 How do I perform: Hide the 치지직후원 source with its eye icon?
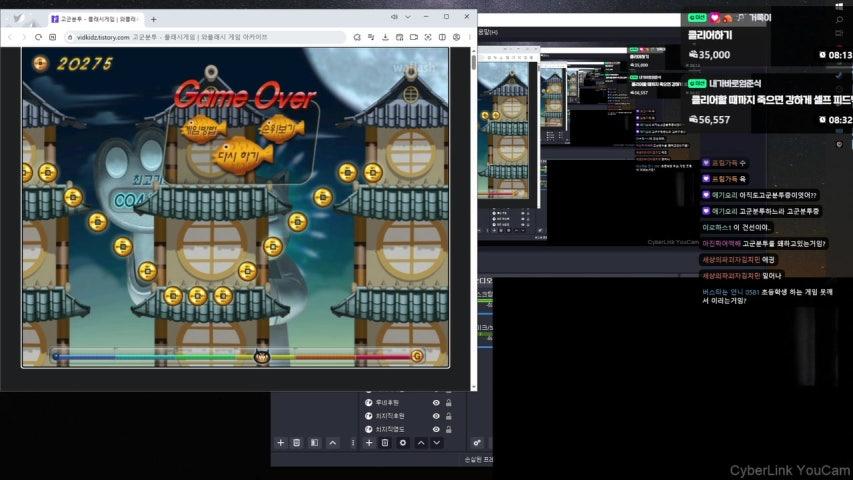[x=436, y=416]
